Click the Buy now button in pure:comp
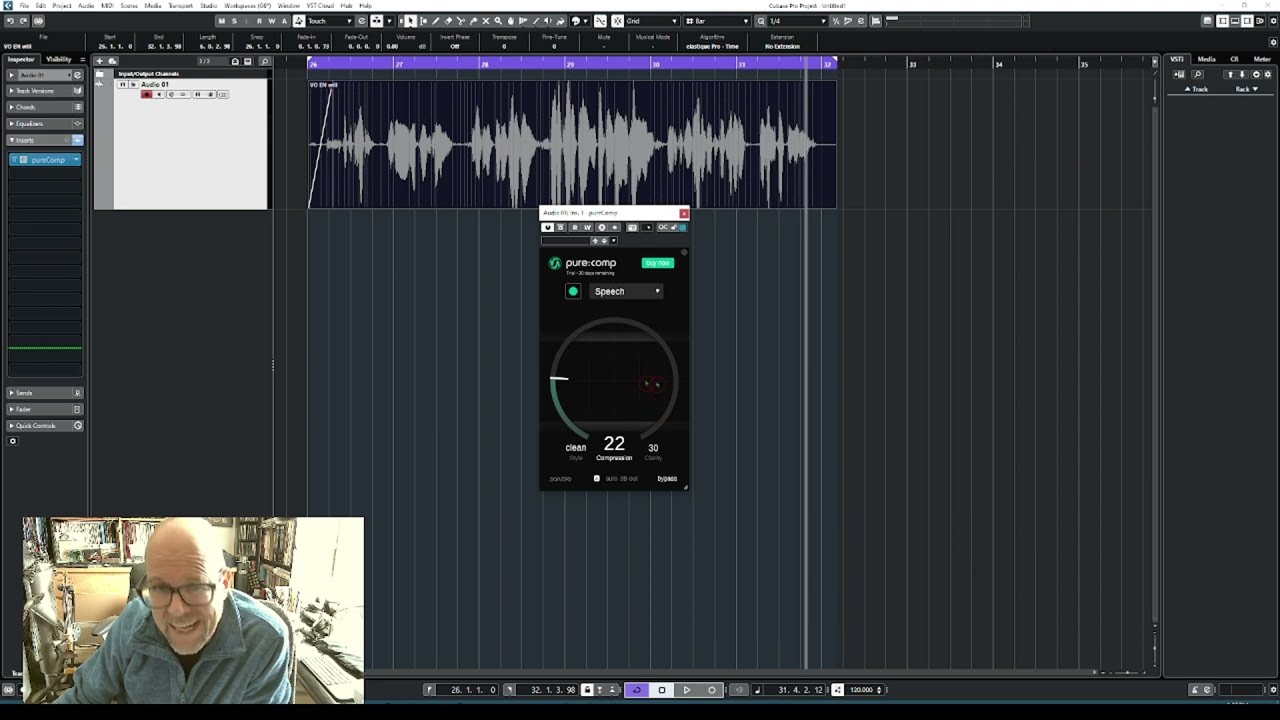Screen dimensions: 1280x720 658,263
